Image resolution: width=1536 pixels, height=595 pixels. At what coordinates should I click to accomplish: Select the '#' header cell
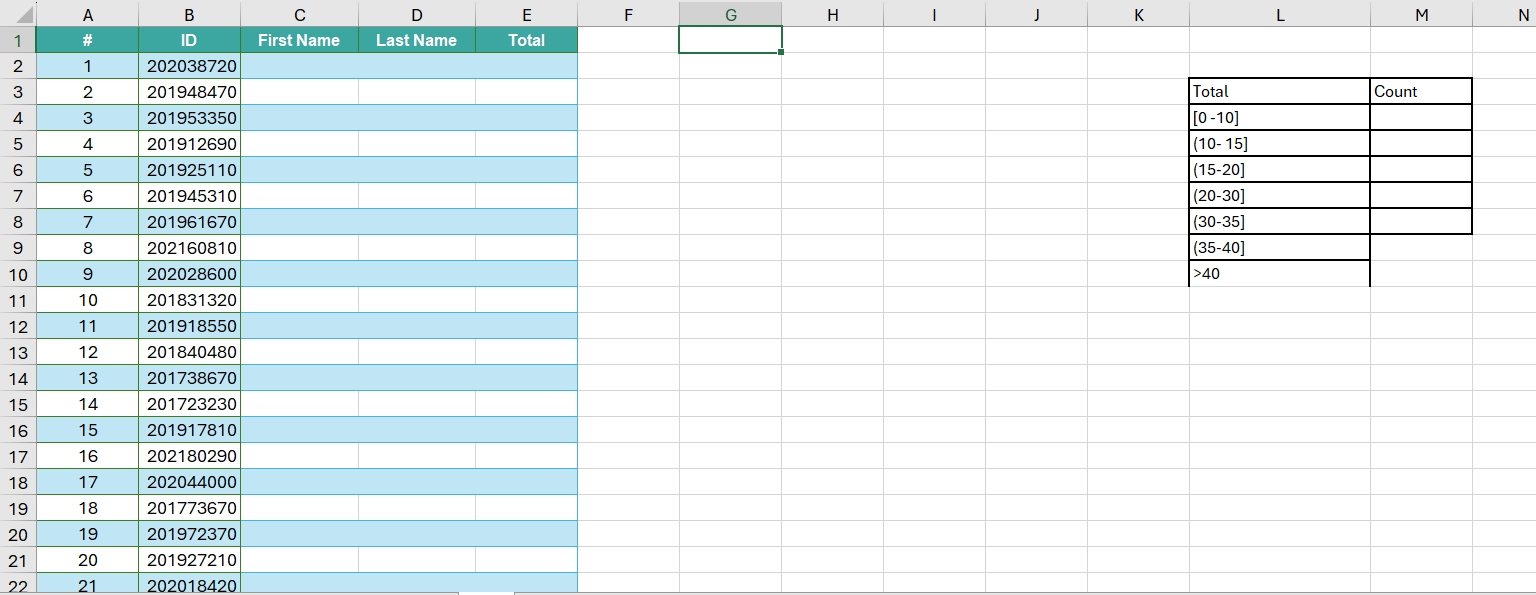coord(88,40)
